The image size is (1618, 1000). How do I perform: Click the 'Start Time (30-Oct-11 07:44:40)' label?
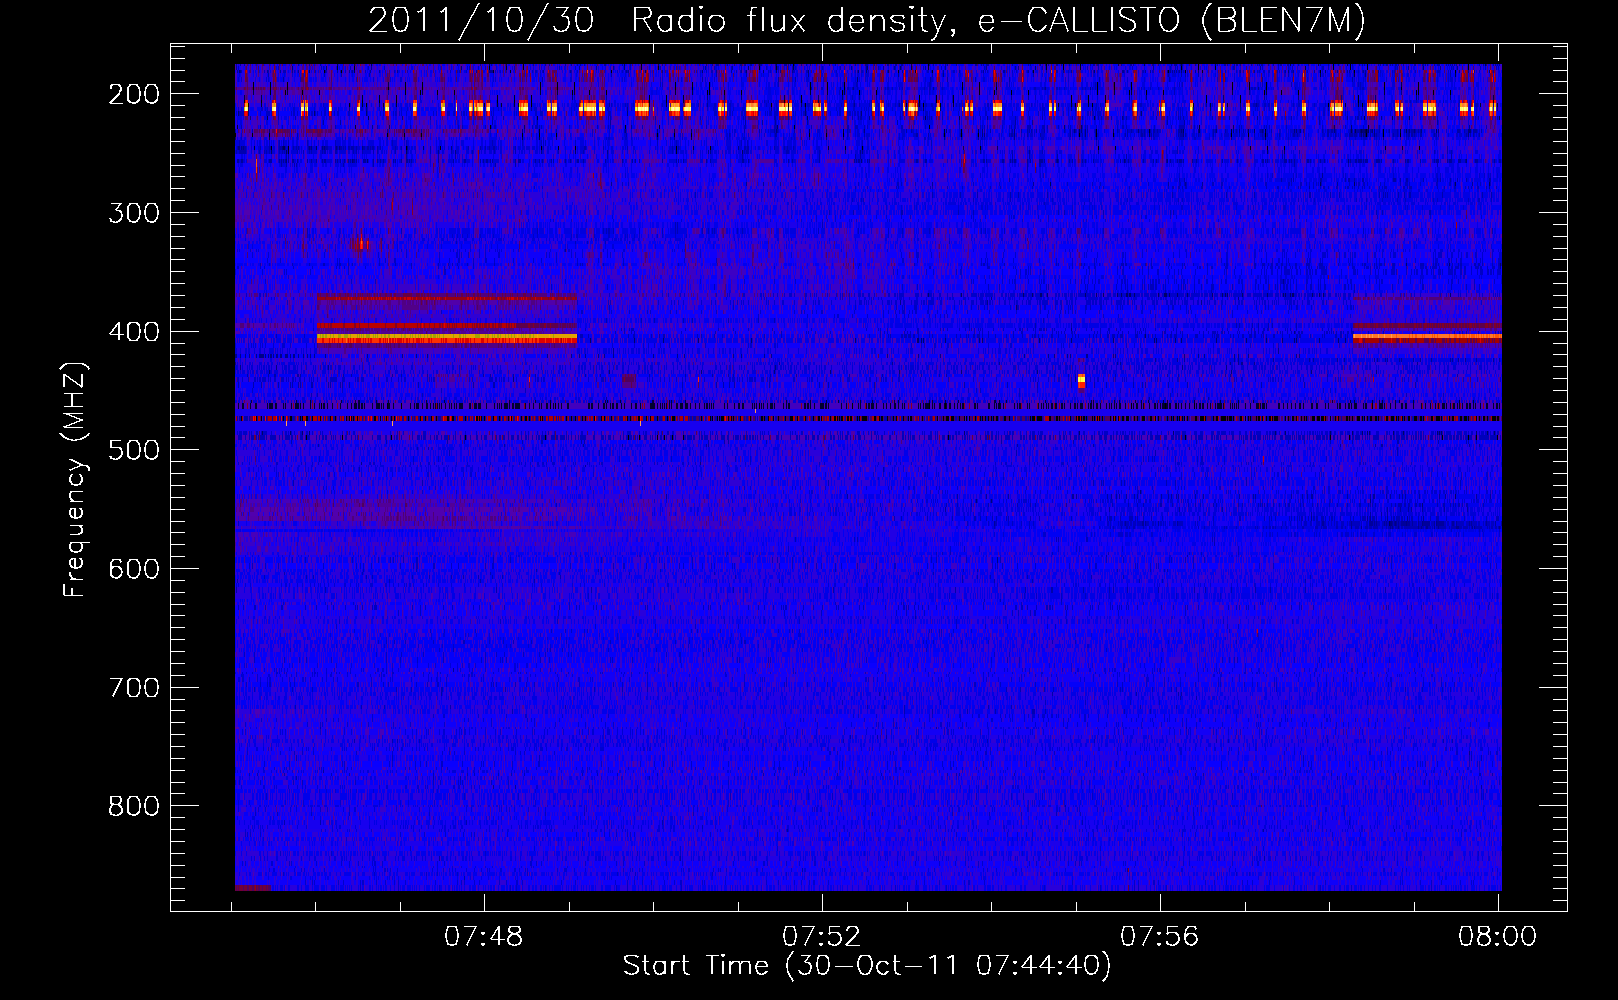(867, 966)
